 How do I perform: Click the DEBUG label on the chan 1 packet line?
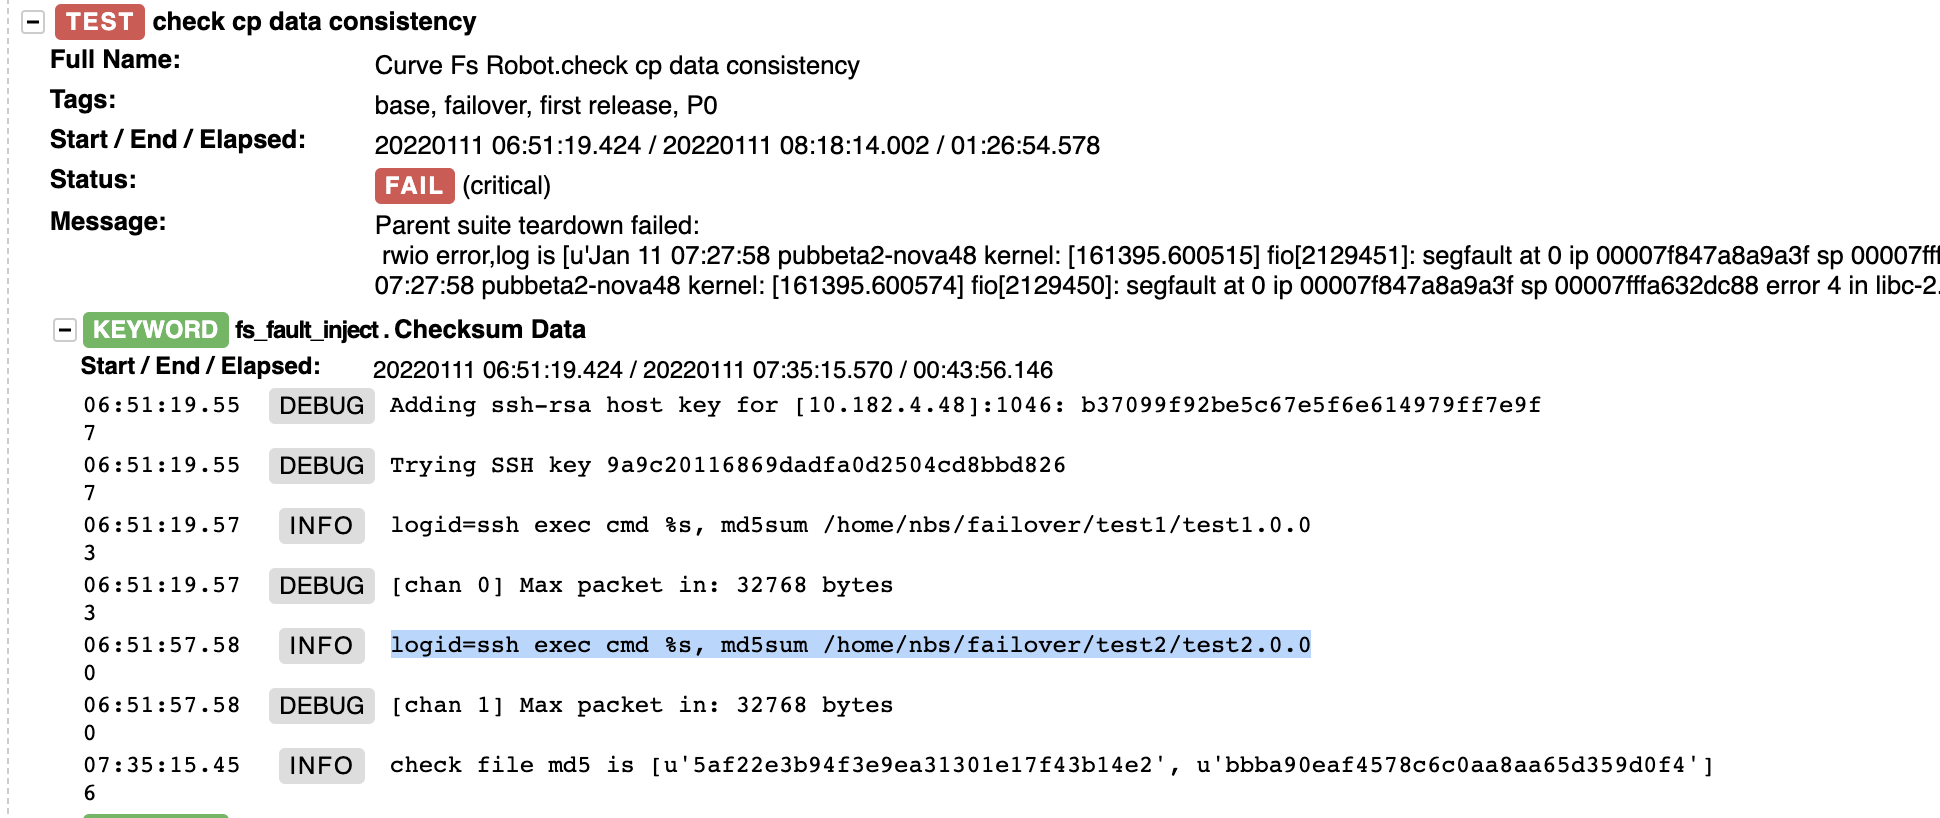pyautogui.click(x=320, y=705)
